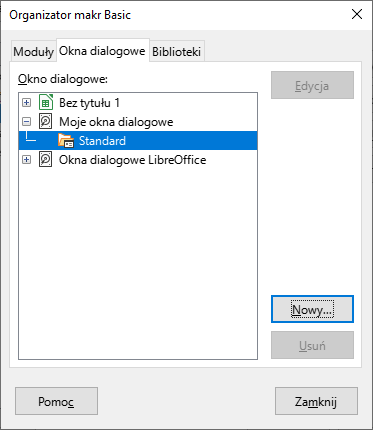Image resolution: width=373 pixels, height=430 pixels.
Task: Switch to the Moduły tab
Action: 33,52
